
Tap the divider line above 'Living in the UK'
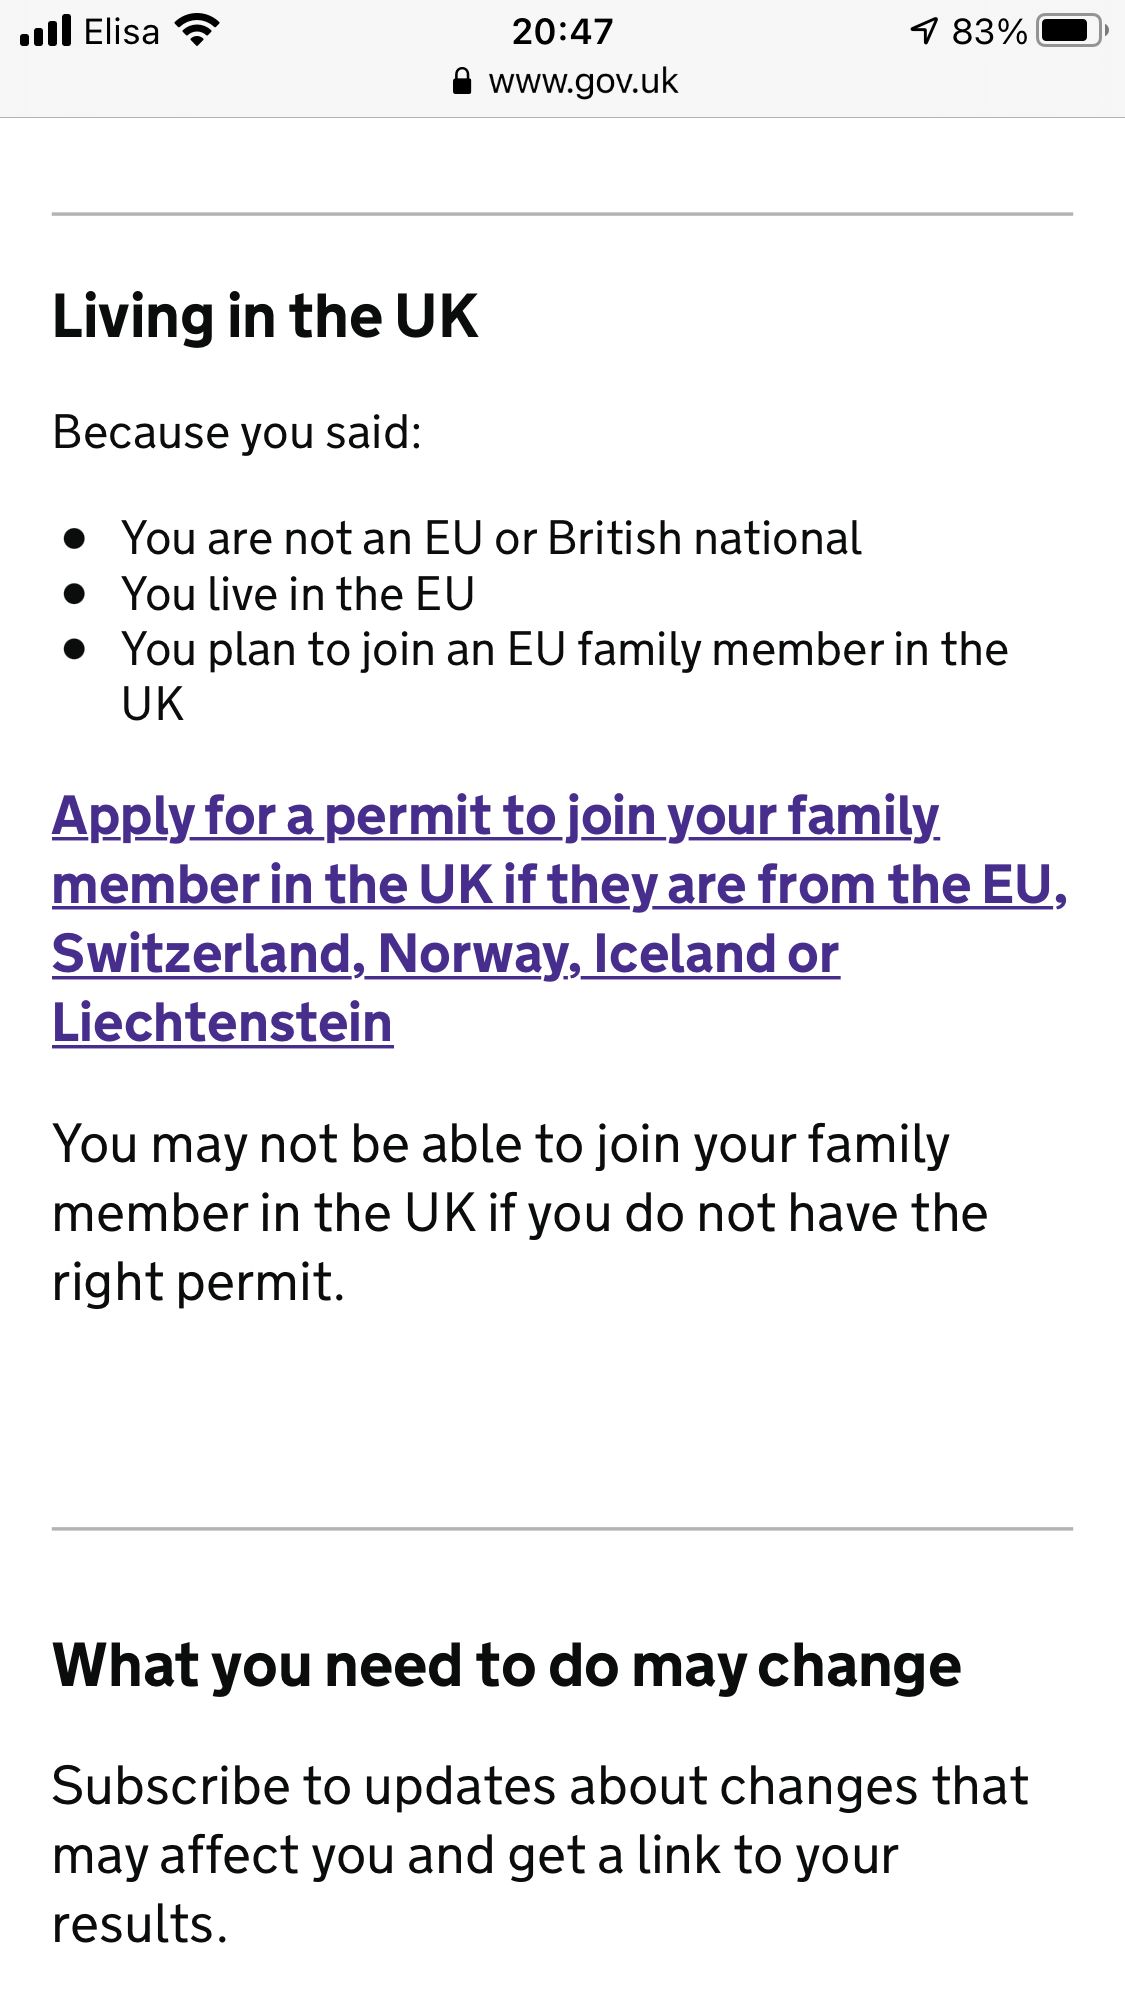[x=562, y=213]
